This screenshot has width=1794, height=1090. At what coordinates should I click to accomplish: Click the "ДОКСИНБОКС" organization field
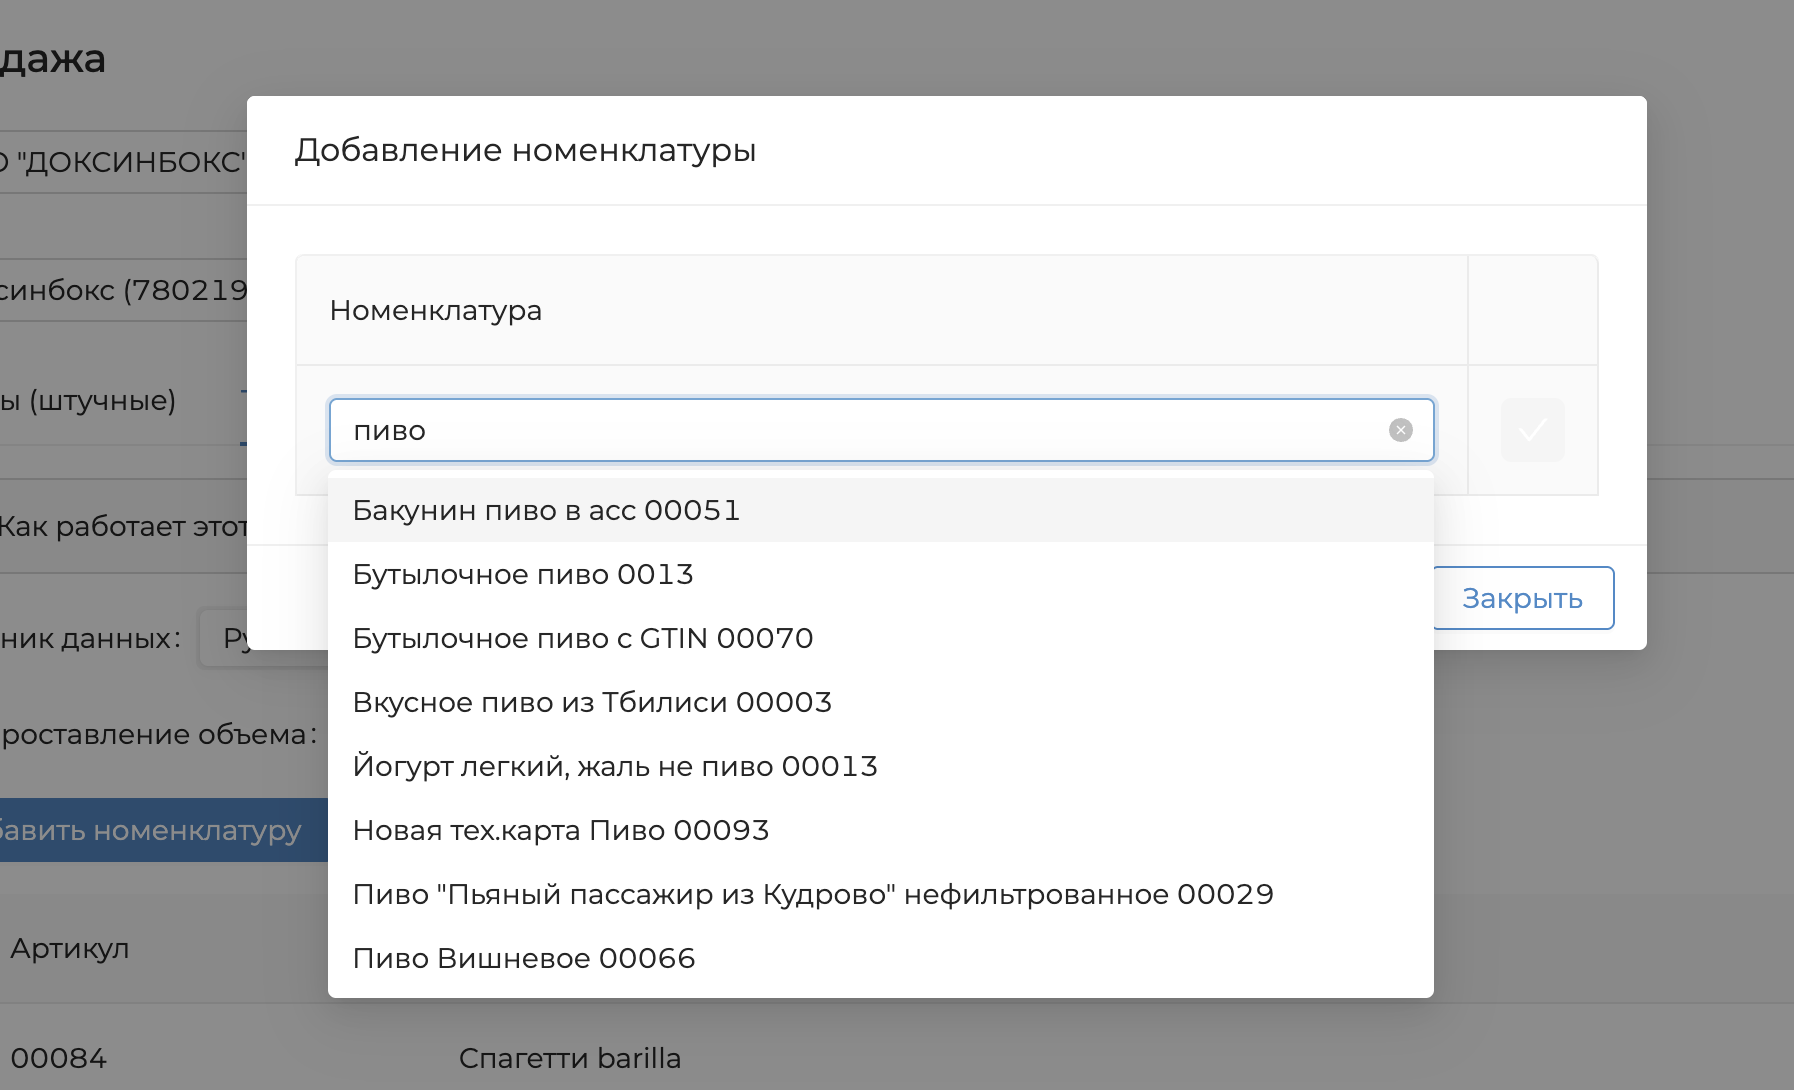coord(122,161)
